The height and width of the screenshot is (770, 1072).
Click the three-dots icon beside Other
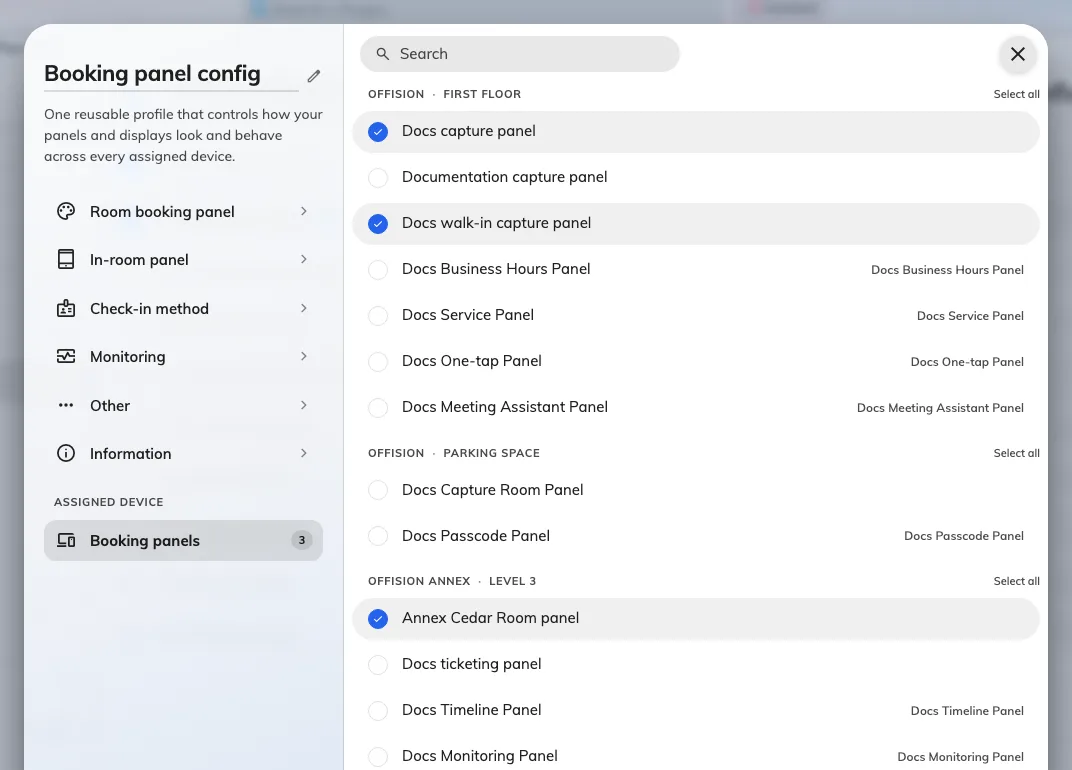tap(66, 406)
